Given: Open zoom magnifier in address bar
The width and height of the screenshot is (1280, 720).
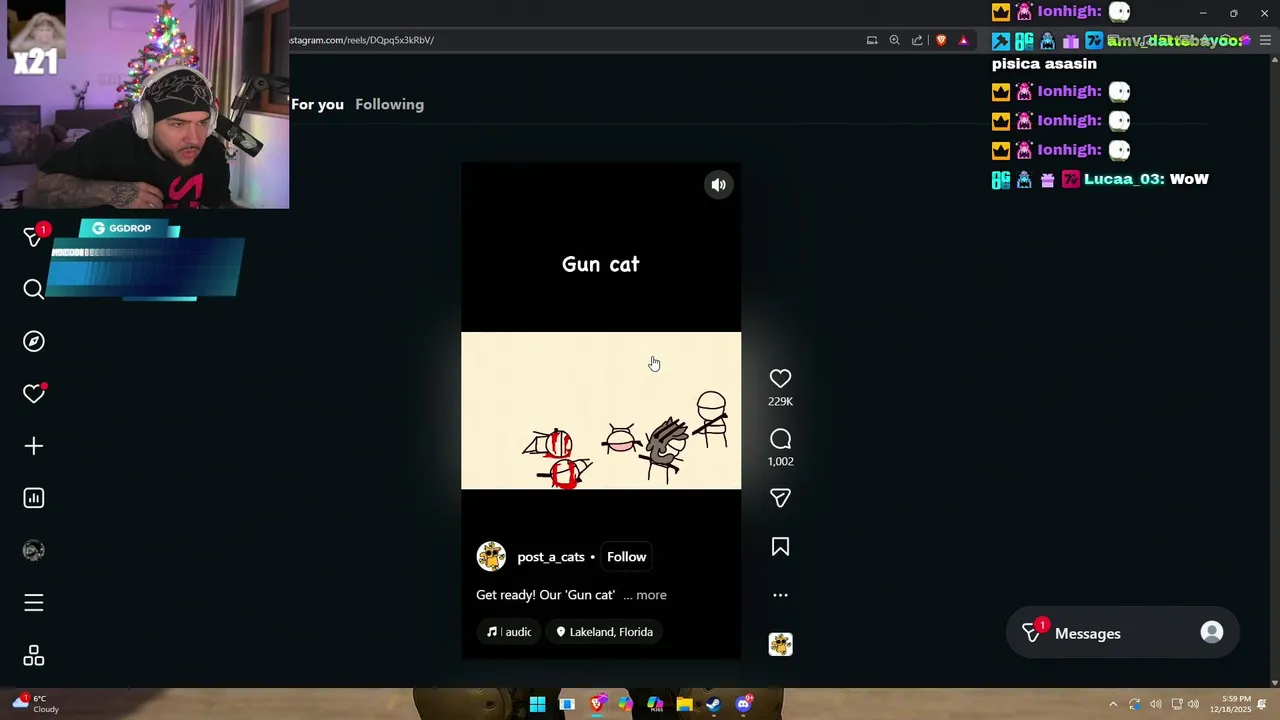Looking at the screenshot, I should click(x=894, y=40).
